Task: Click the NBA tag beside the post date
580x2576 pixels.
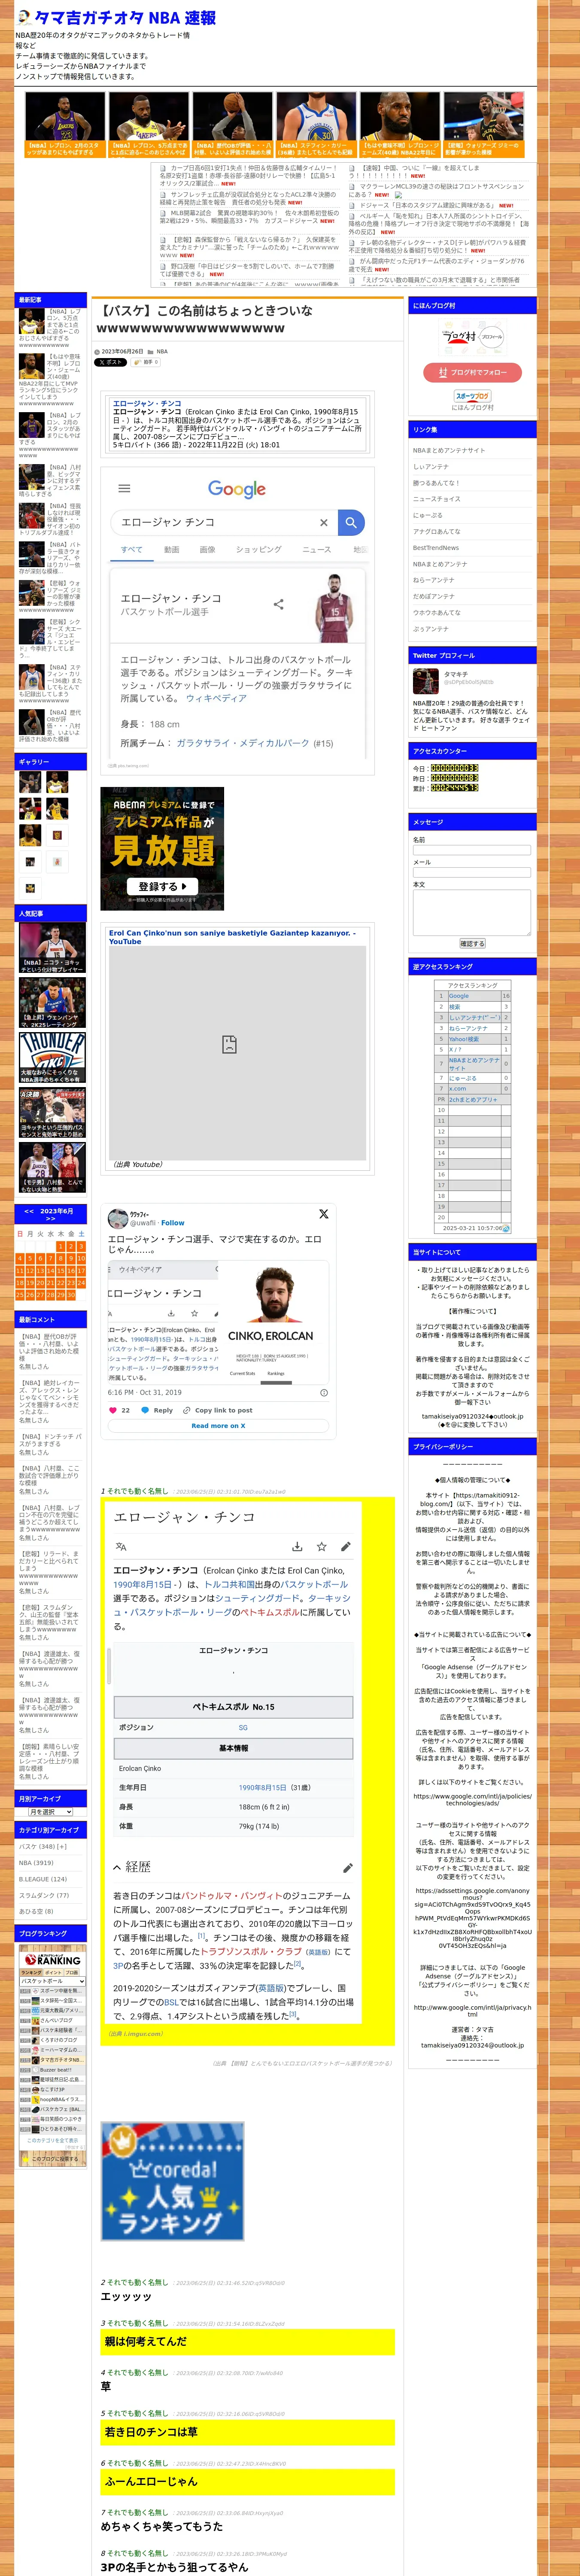Action: click(x=162, y=351)
